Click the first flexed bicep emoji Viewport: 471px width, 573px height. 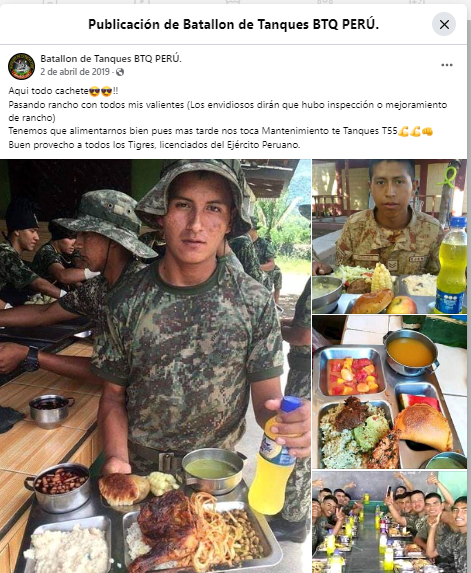tap(403, 131)
